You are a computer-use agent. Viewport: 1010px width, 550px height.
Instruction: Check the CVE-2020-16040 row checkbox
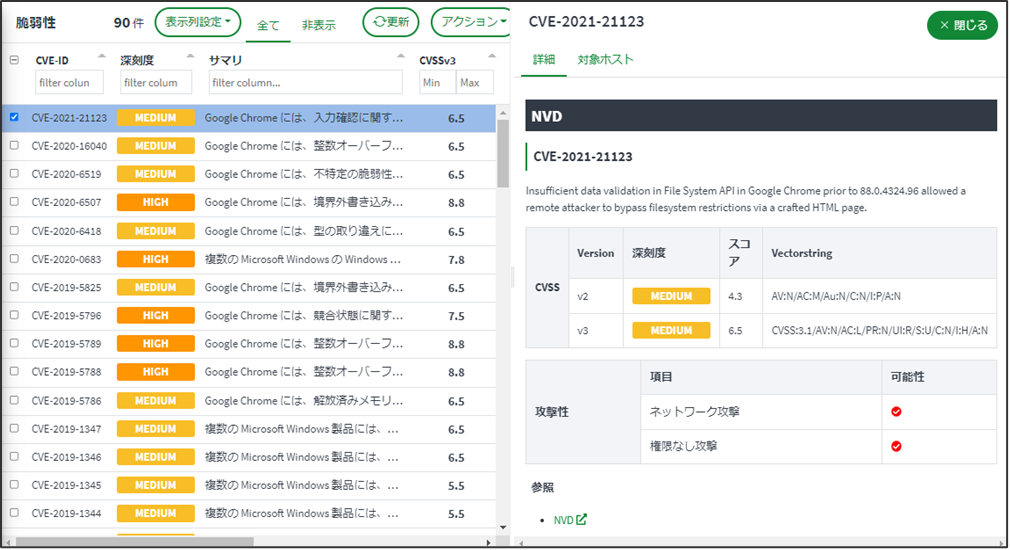14,145
